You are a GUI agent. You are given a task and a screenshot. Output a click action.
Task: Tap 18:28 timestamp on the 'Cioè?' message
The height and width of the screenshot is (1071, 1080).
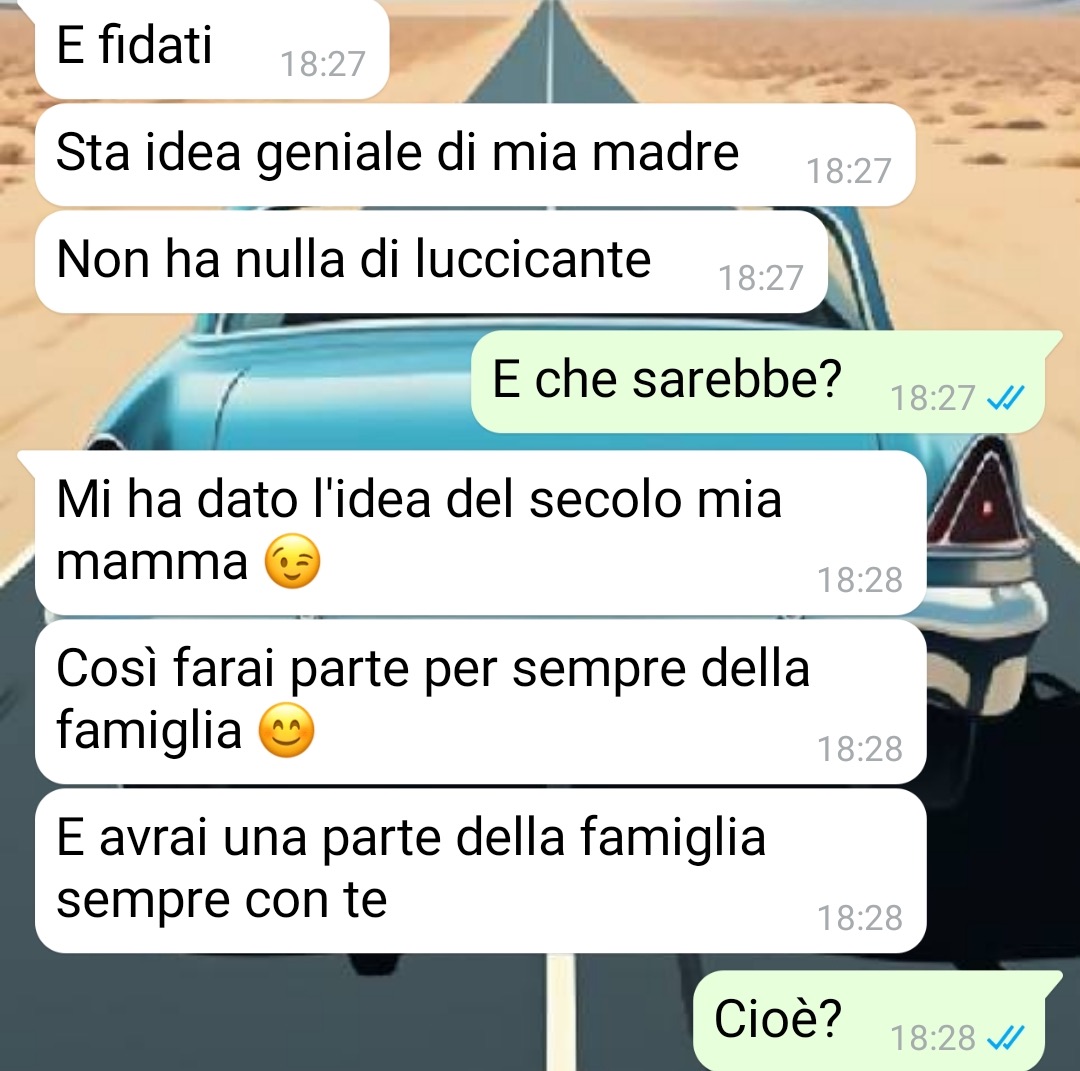(x=933, y=1038)
